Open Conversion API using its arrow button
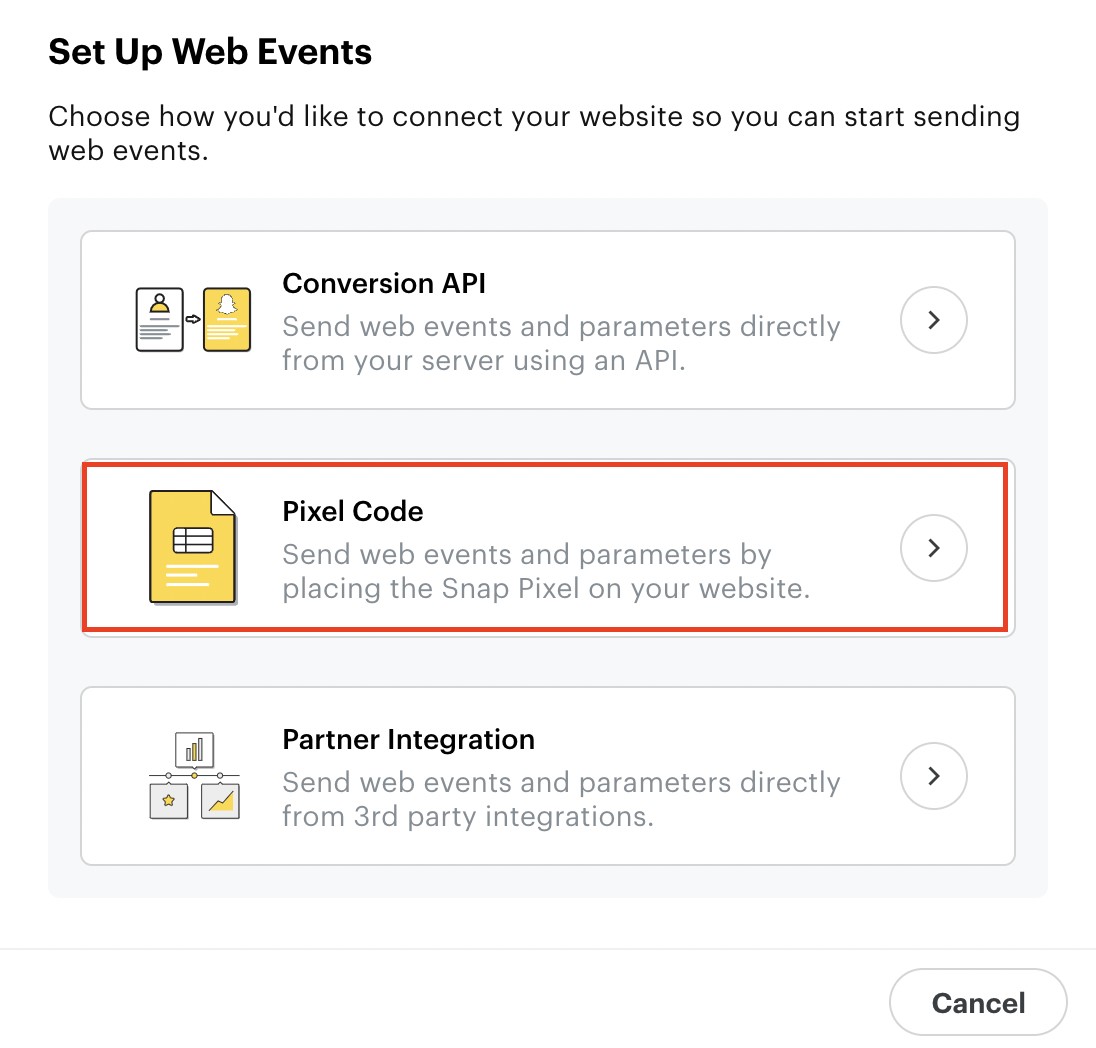The height and width of the screenshot is (1048, 1096). click(x=933, y=320)
